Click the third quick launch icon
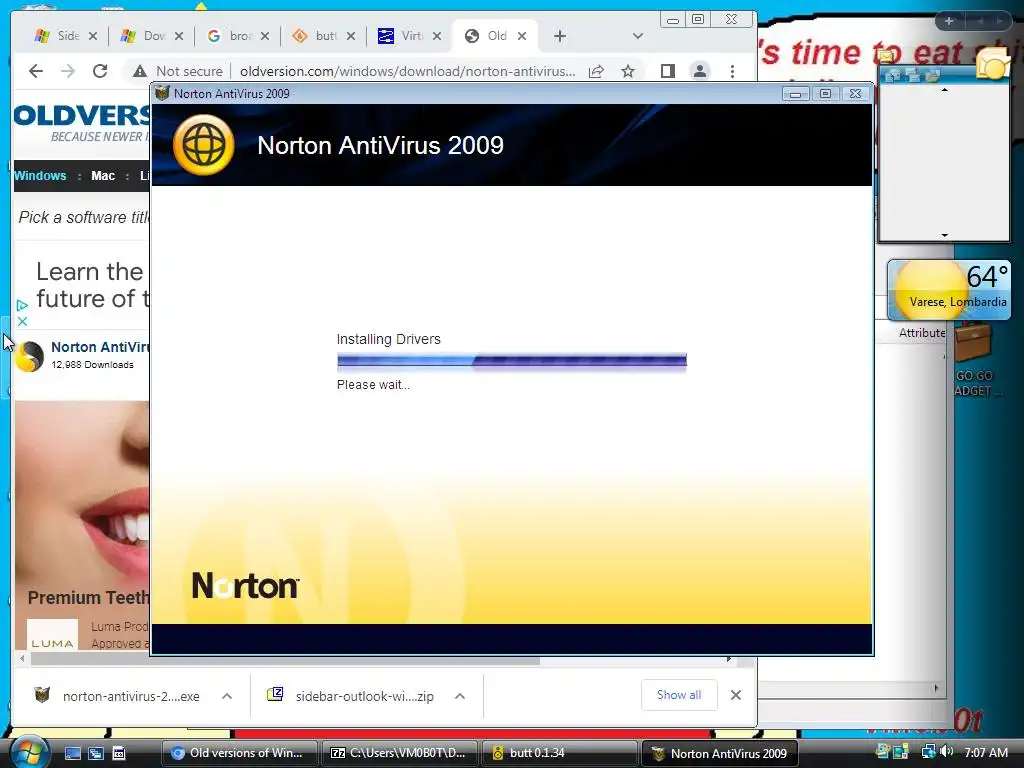 [x=118, y=753]
